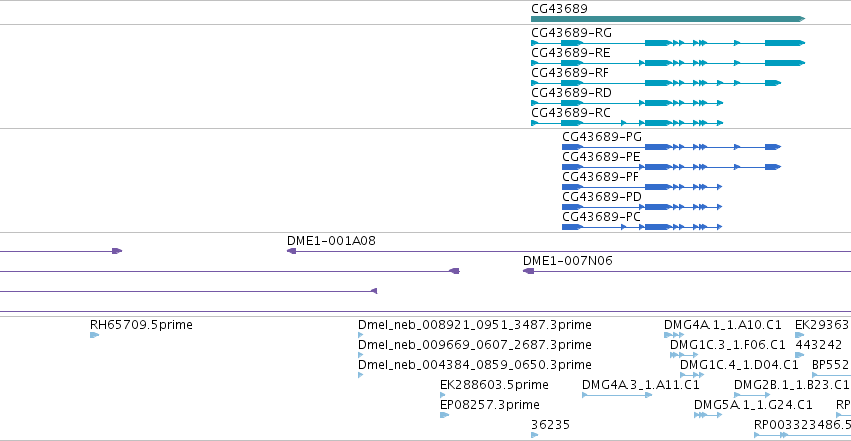Click the CG43689-RF transcript glyph

pyautogui.click(x=656, y=83)
